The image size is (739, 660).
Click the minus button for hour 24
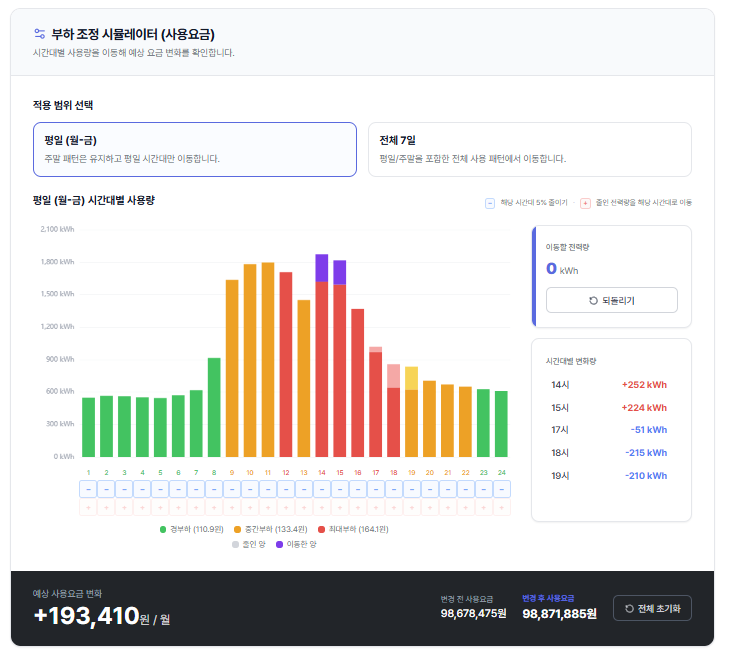coord(501,489)
